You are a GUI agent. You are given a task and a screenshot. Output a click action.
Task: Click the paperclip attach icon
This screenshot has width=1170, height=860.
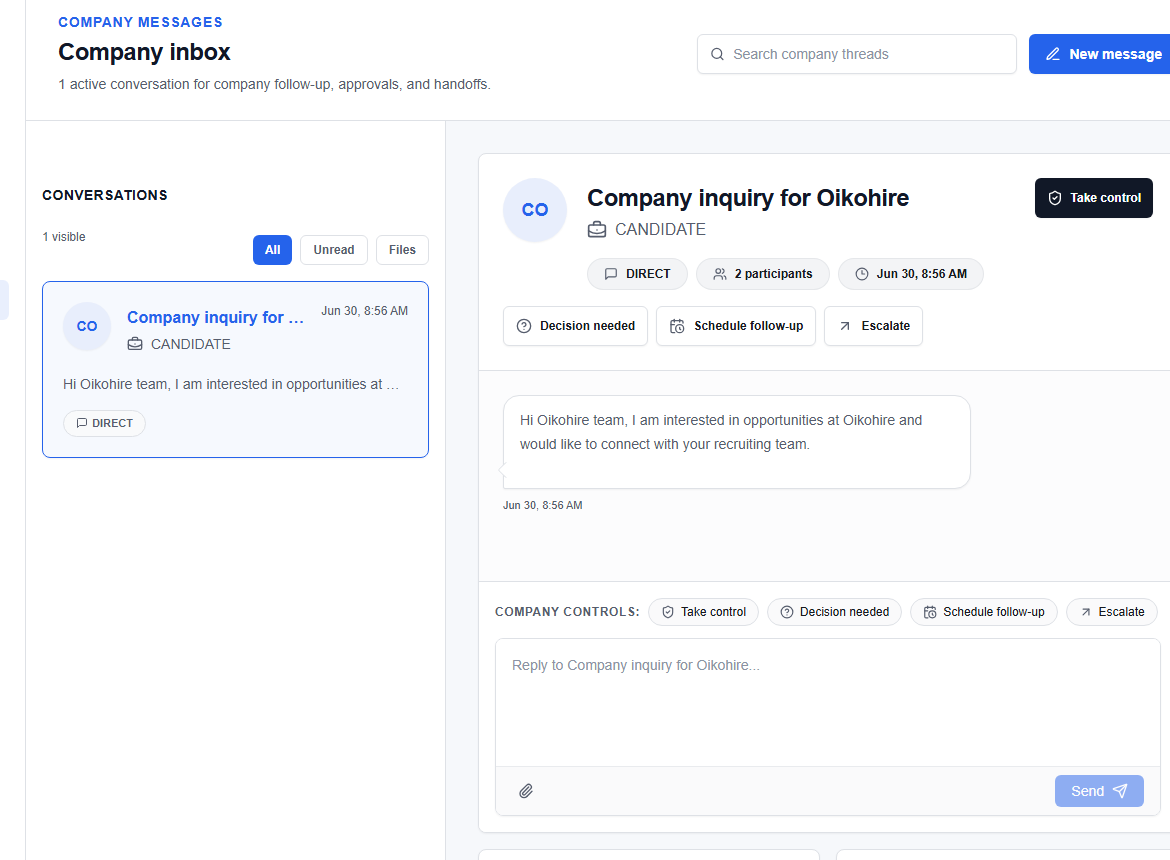point(526,791)
